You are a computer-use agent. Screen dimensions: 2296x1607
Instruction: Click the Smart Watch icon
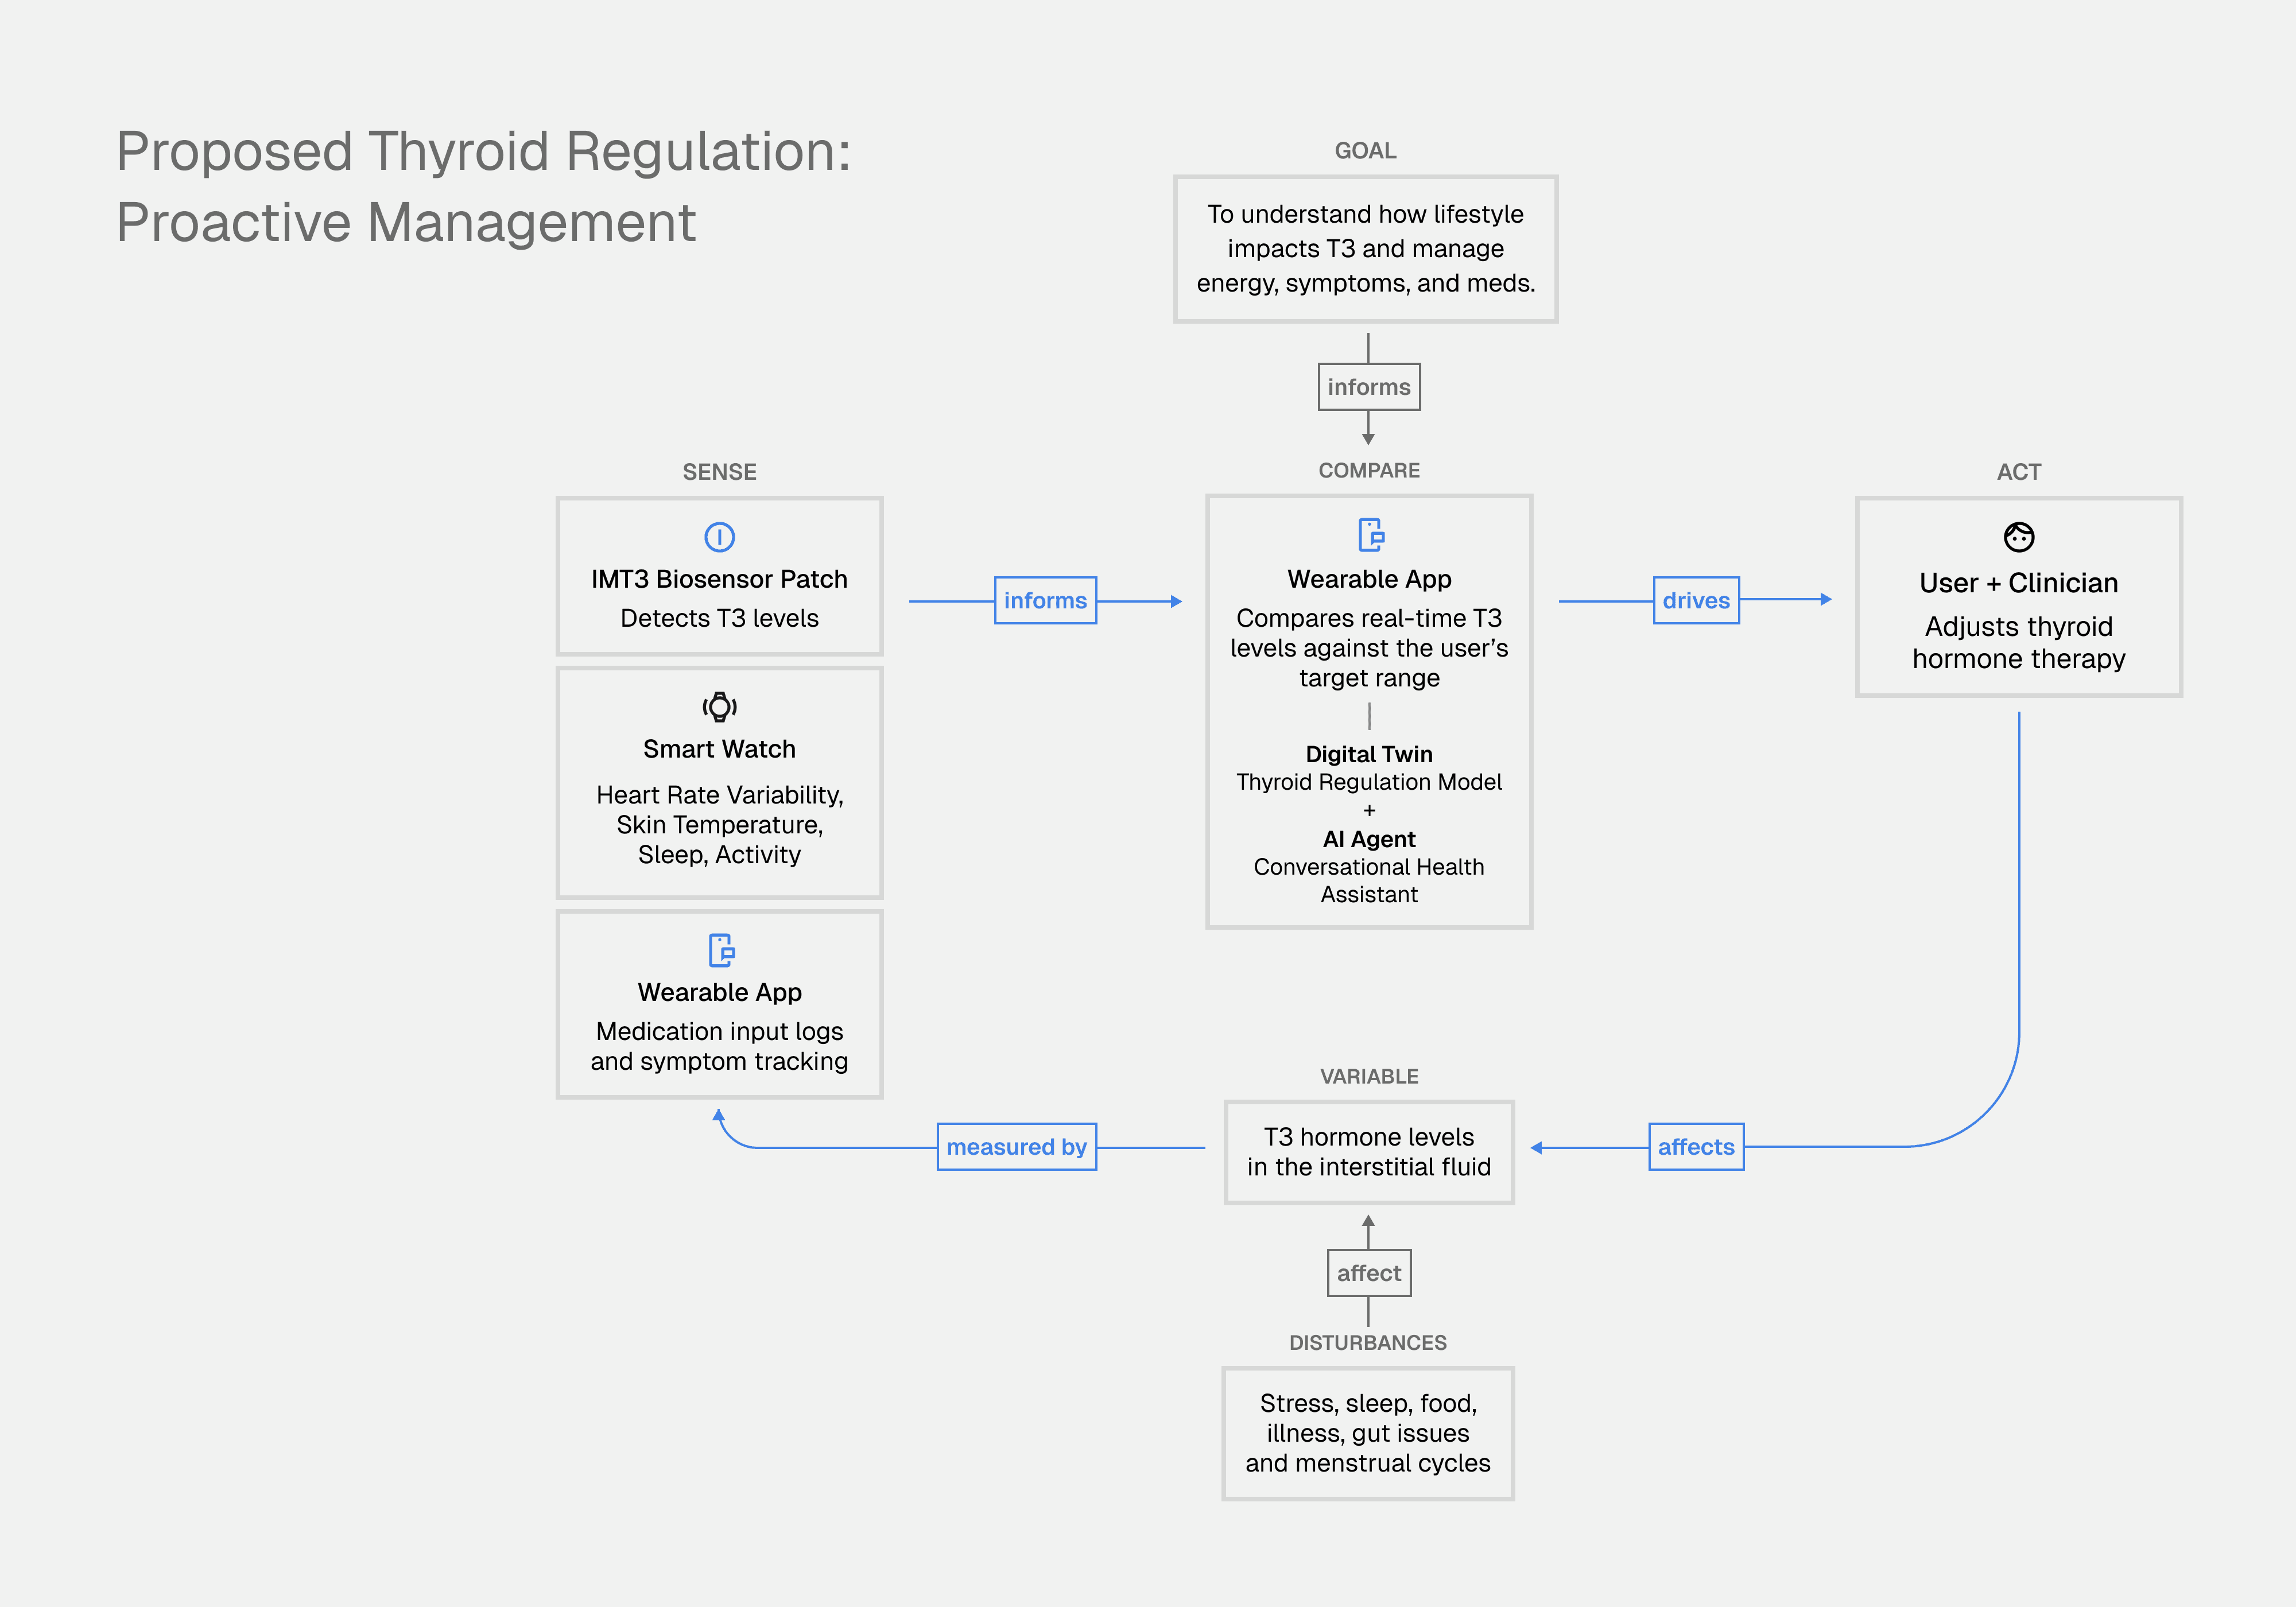pos(719,707)
